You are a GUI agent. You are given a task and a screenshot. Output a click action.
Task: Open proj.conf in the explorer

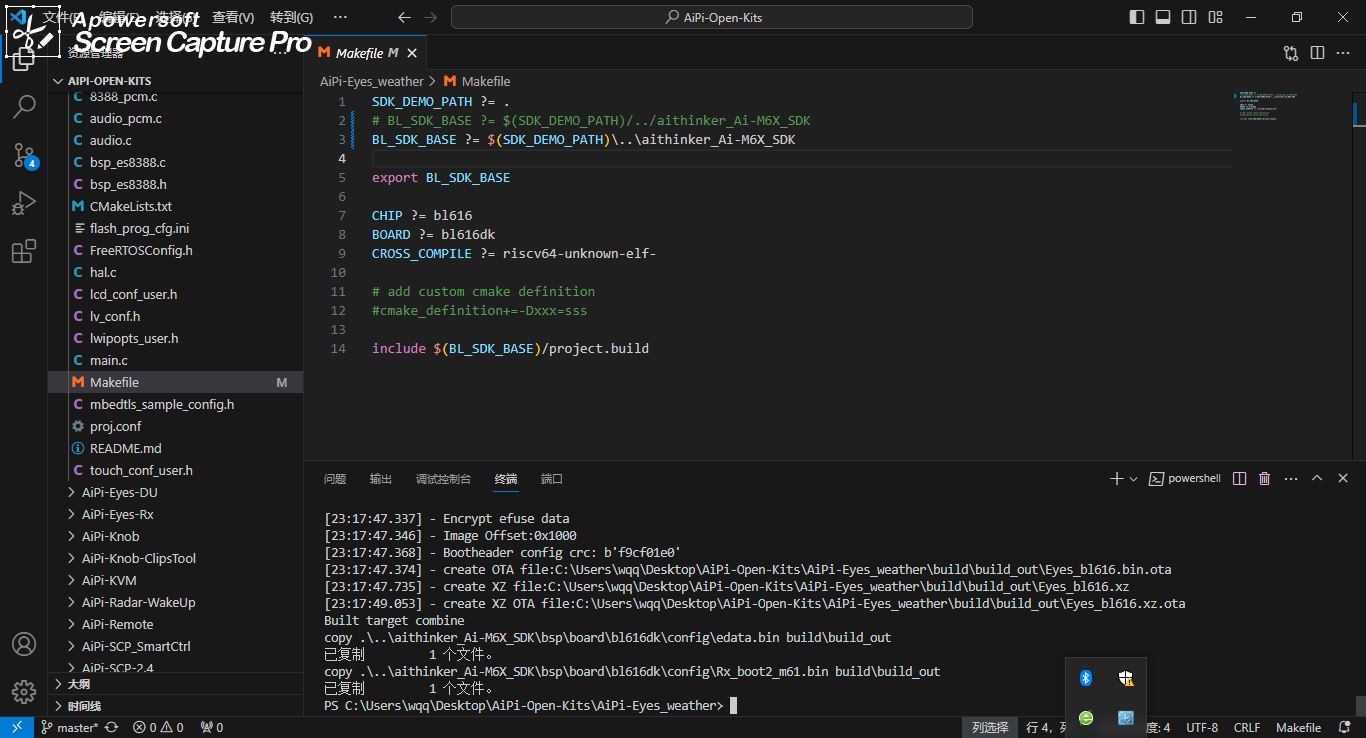click(x=175, y=426)
